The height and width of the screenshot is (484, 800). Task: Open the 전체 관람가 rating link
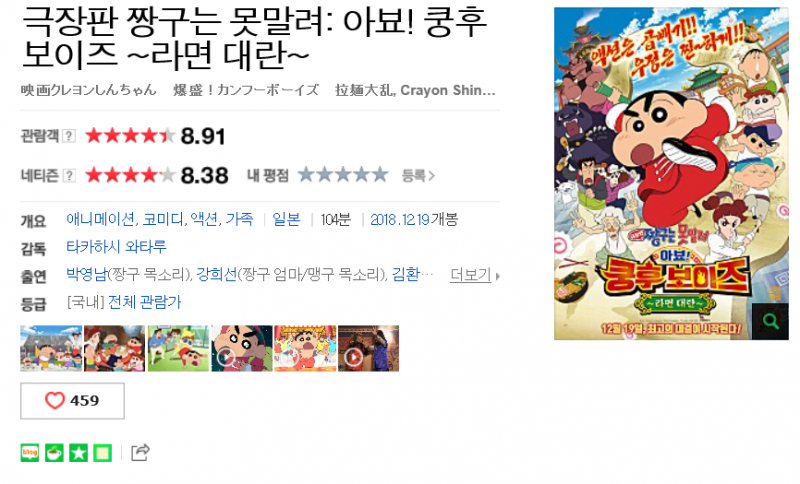(x=144, y=302)
